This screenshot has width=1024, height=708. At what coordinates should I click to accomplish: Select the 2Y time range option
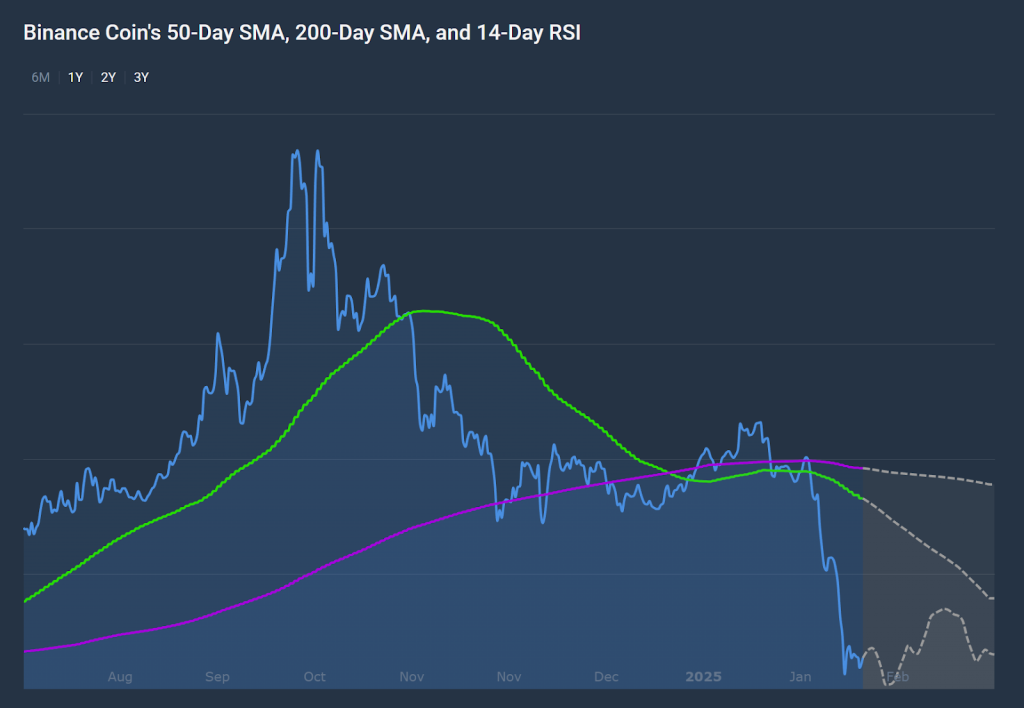click(x=107, y=76)
